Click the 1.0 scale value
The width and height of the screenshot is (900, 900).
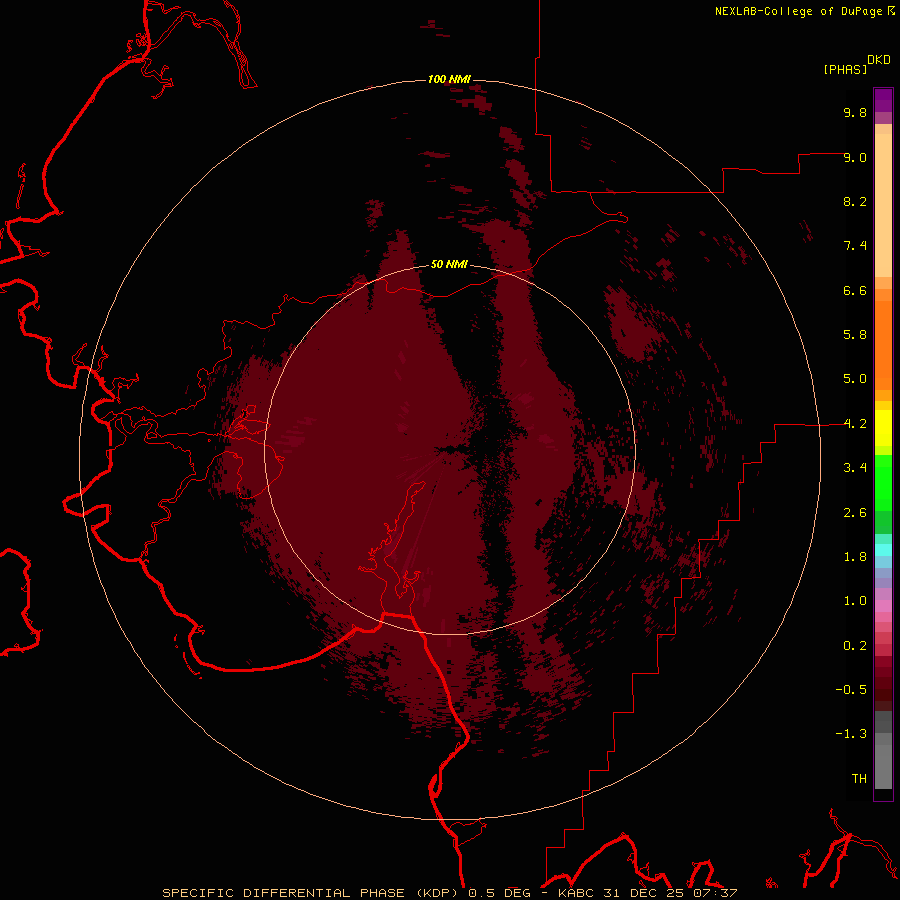[855, 601]
